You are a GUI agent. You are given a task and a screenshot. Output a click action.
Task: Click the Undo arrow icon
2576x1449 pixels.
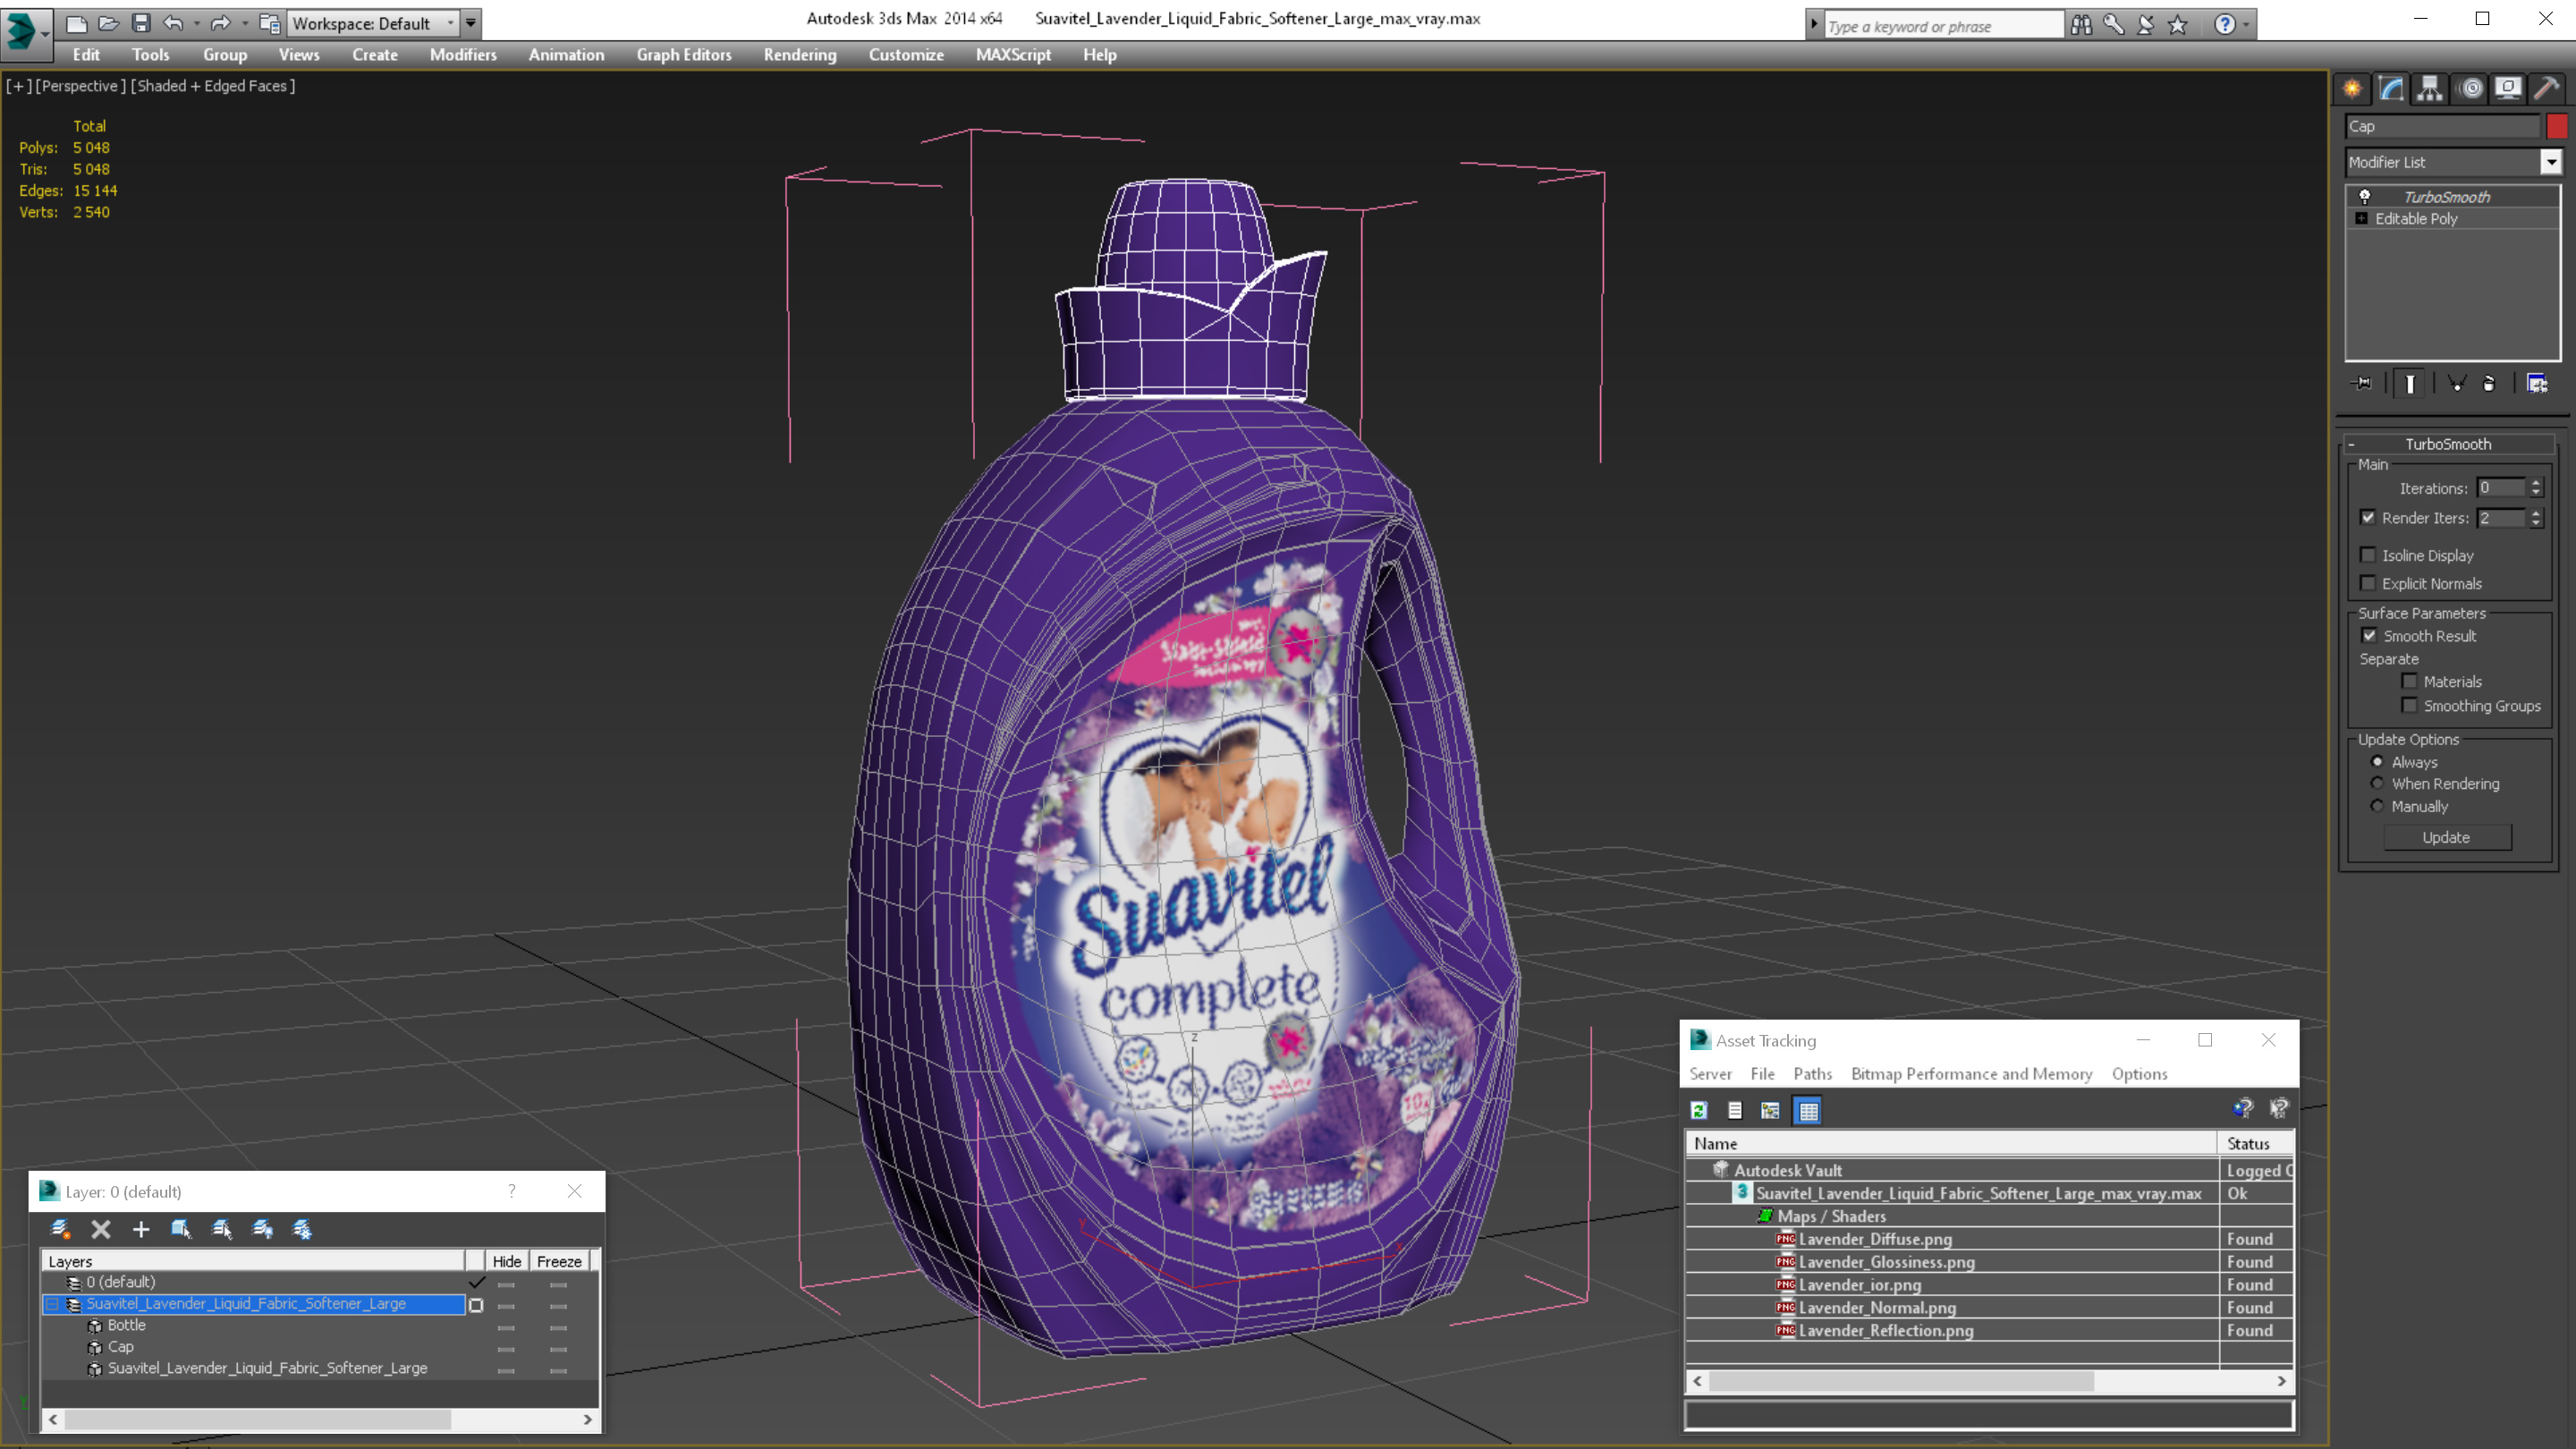click(173, 23)
